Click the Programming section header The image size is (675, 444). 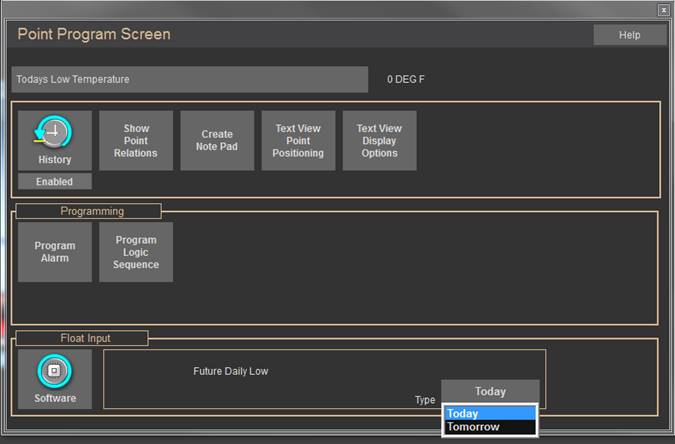(x=92, y=211)
